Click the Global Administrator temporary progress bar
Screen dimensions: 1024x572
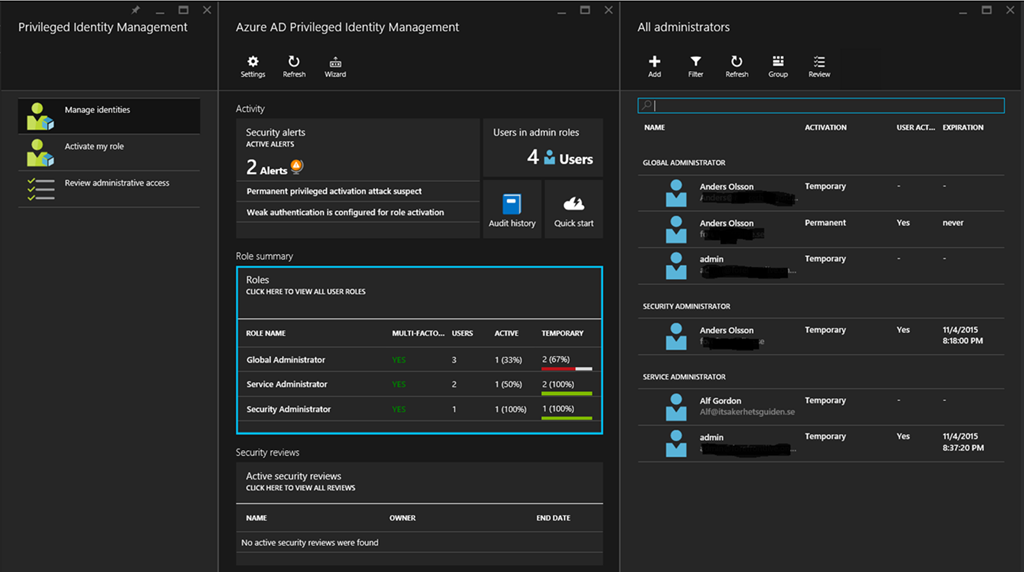pyautogui.click(x=566, y=369)
